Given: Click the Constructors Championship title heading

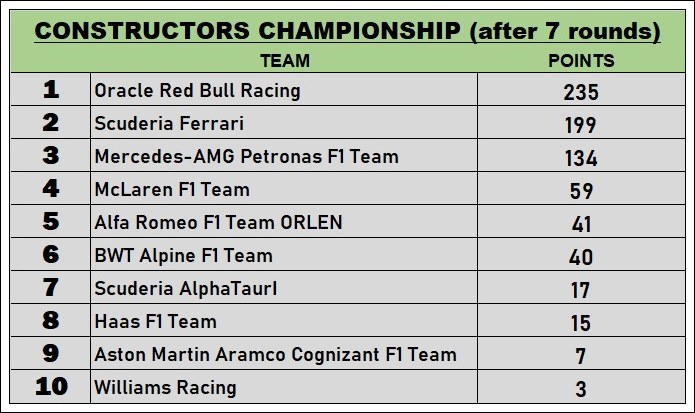Looking at the screenshot, I should (x=347, y=31).
